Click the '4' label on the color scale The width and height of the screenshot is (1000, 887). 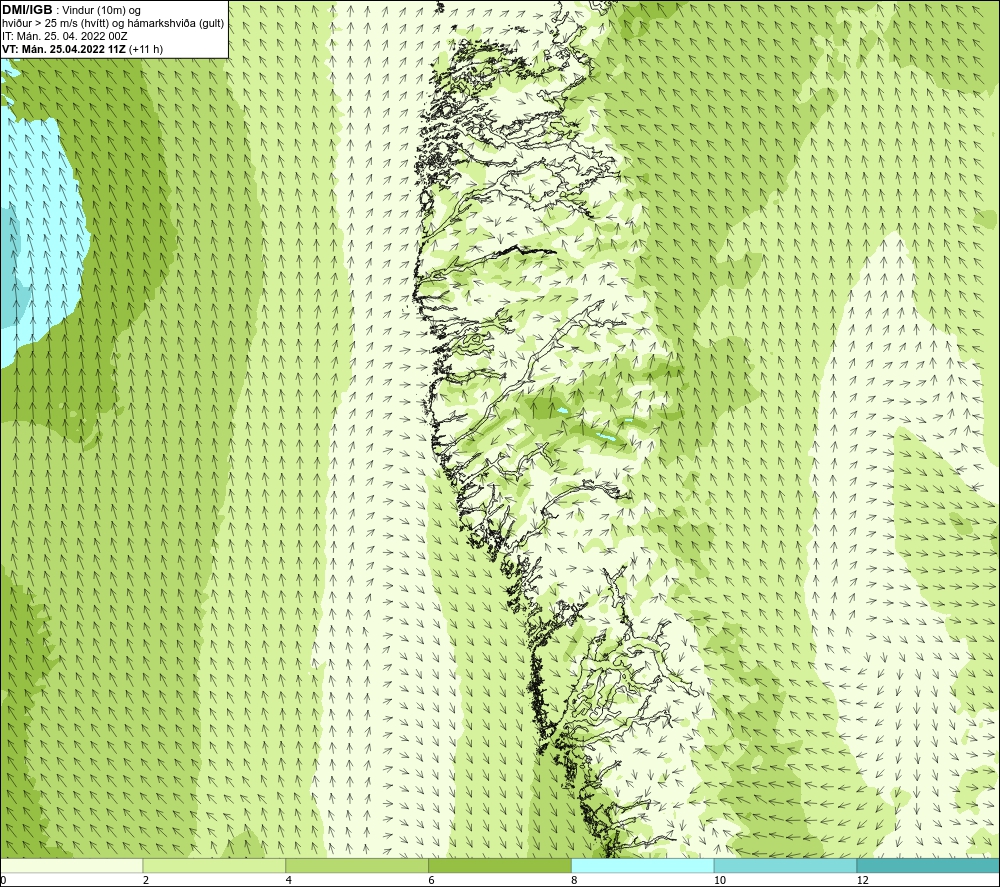pyautogui.click(x=289, y=881)
